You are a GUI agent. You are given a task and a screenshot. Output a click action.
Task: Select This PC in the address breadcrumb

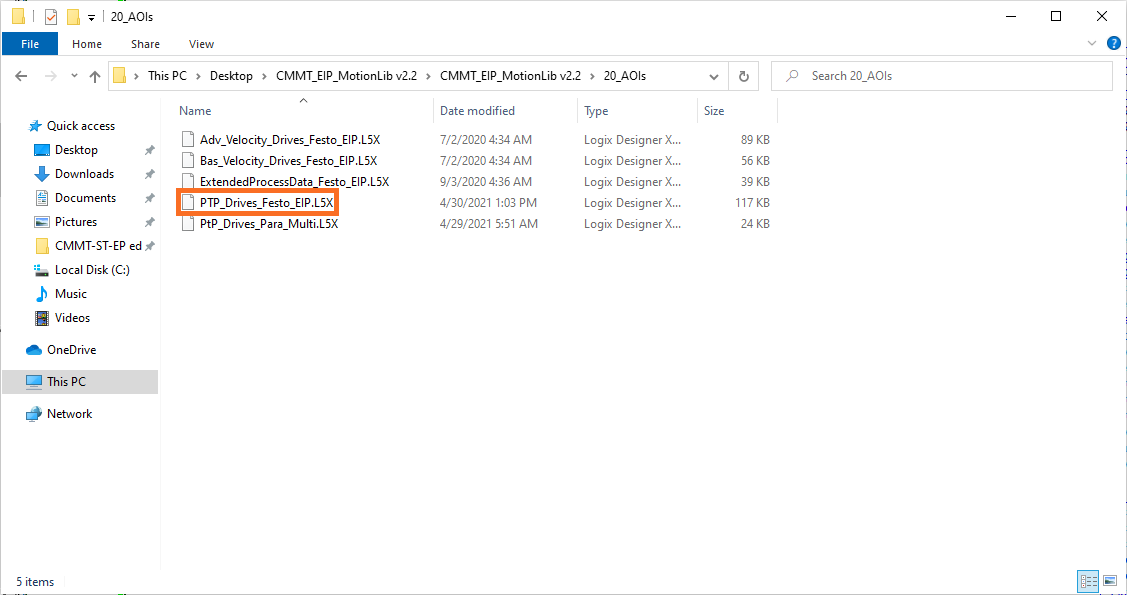[167, 75]
